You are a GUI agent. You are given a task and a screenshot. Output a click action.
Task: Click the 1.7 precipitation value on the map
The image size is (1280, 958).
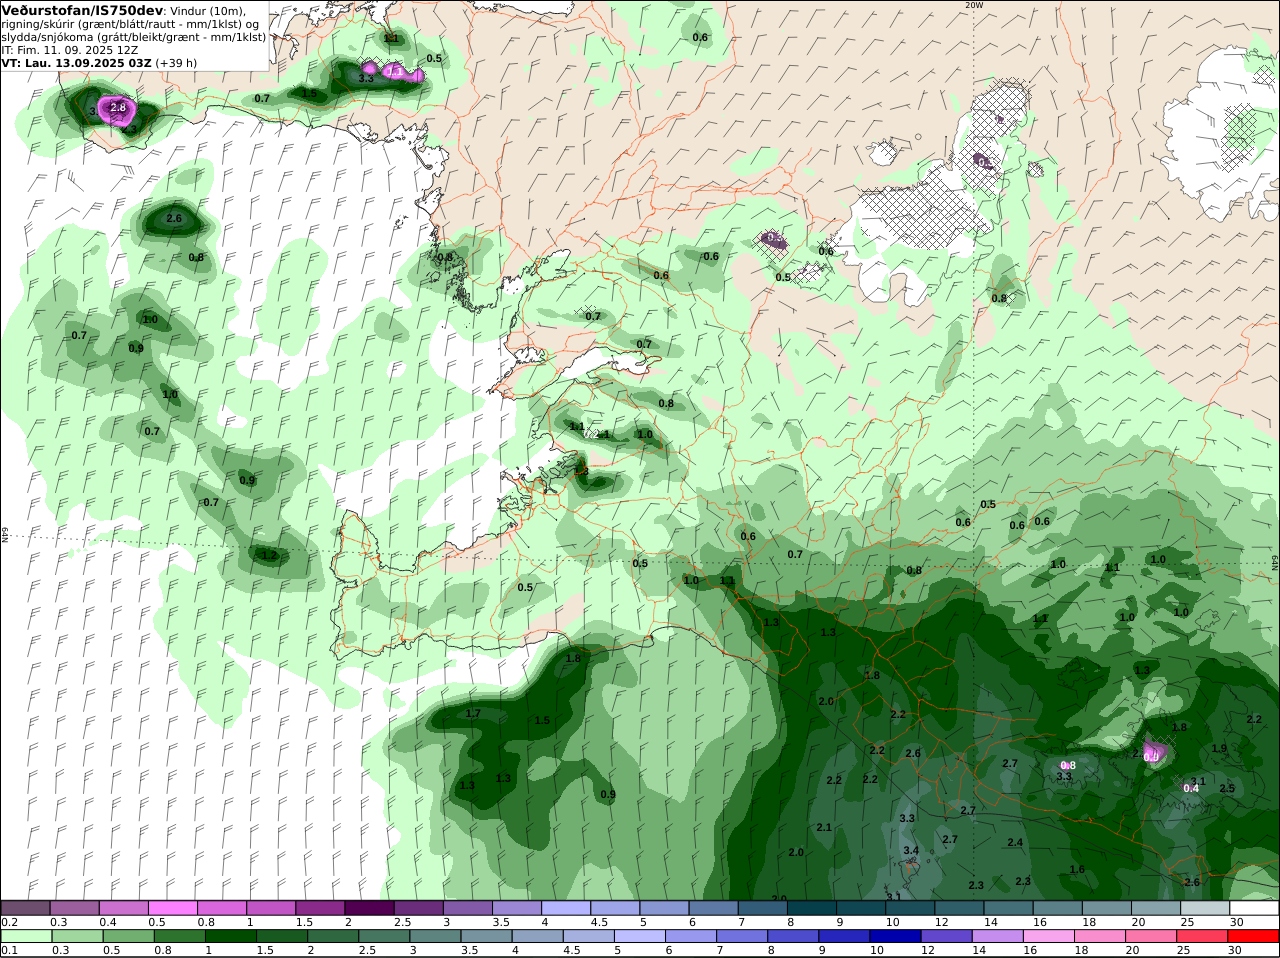click(473, 714)
